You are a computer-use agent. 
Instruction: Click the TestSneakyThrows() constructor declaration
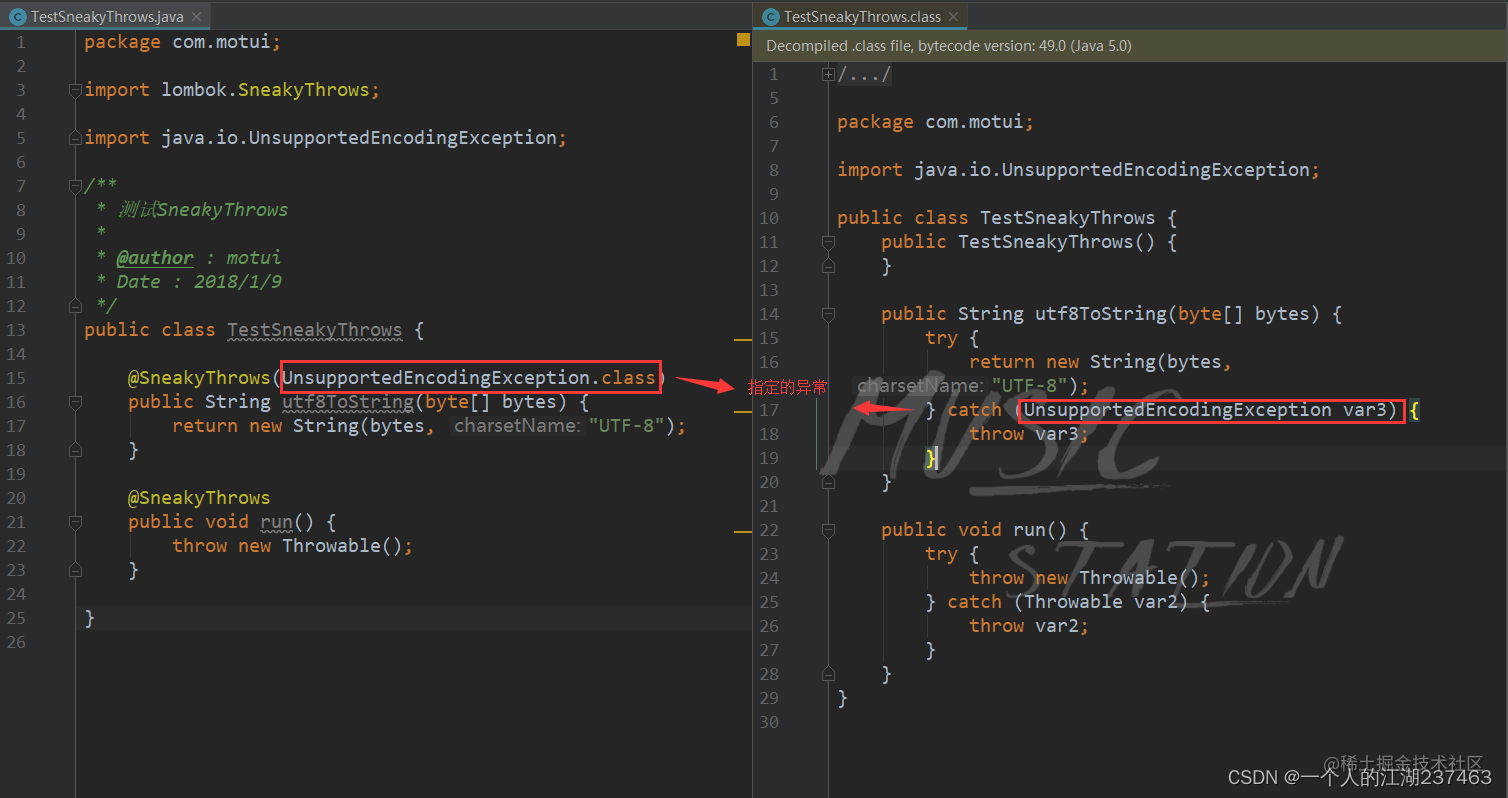pyautogui.click(x=1030, y=242)
